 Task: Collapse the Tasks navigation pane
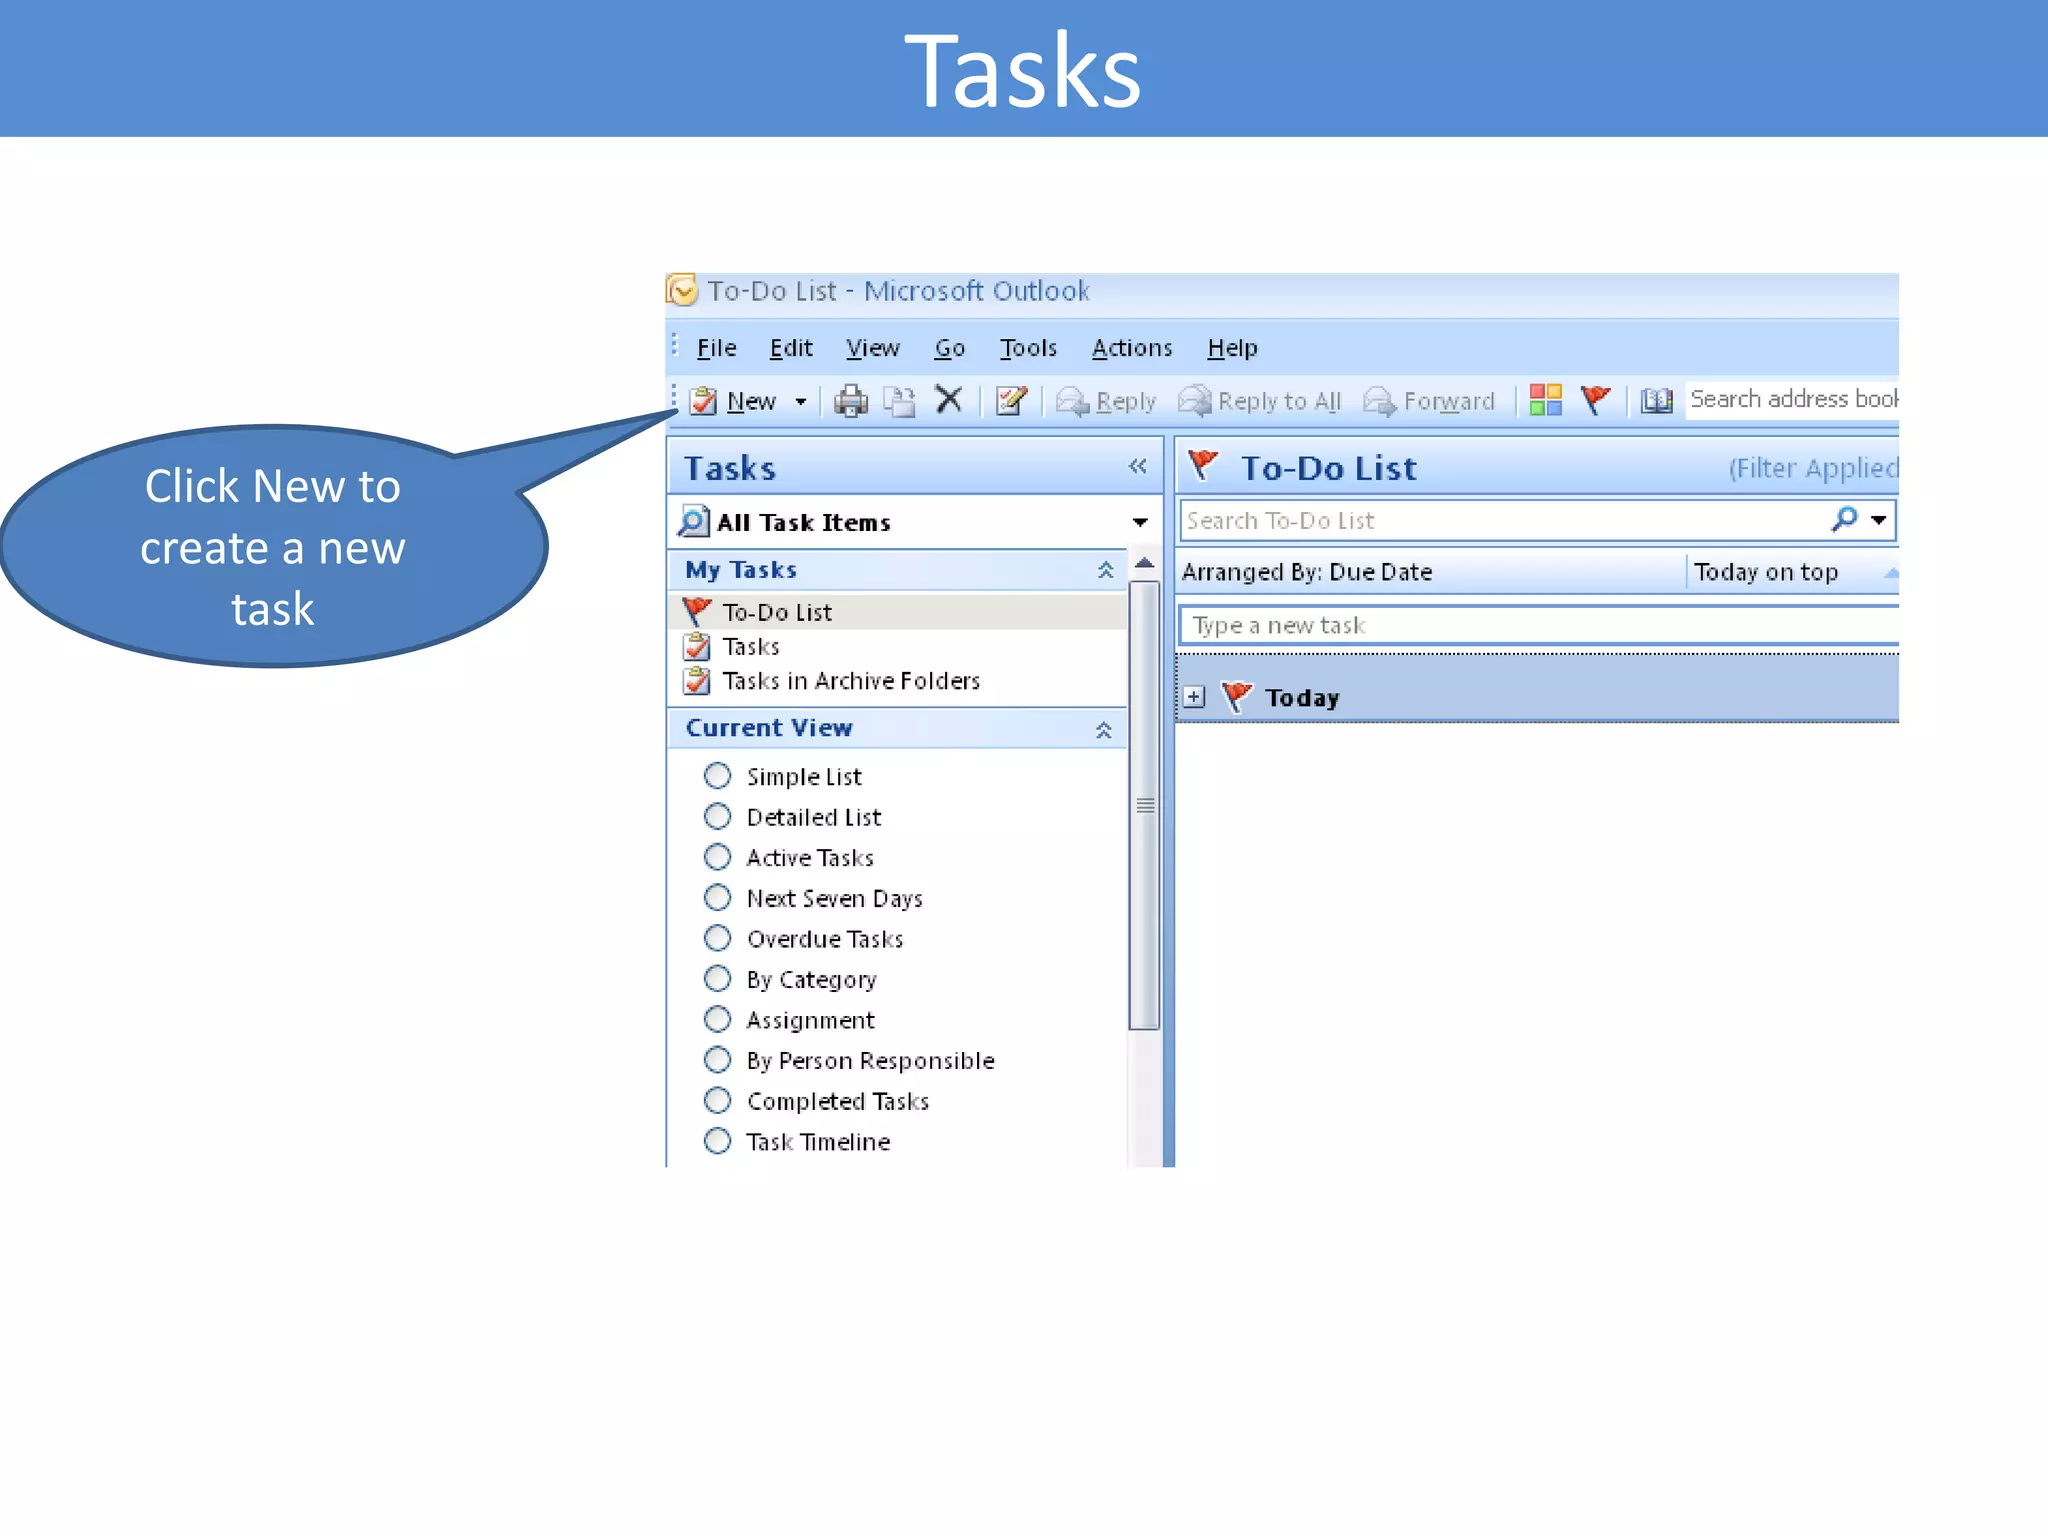[x=1137, y=466]
